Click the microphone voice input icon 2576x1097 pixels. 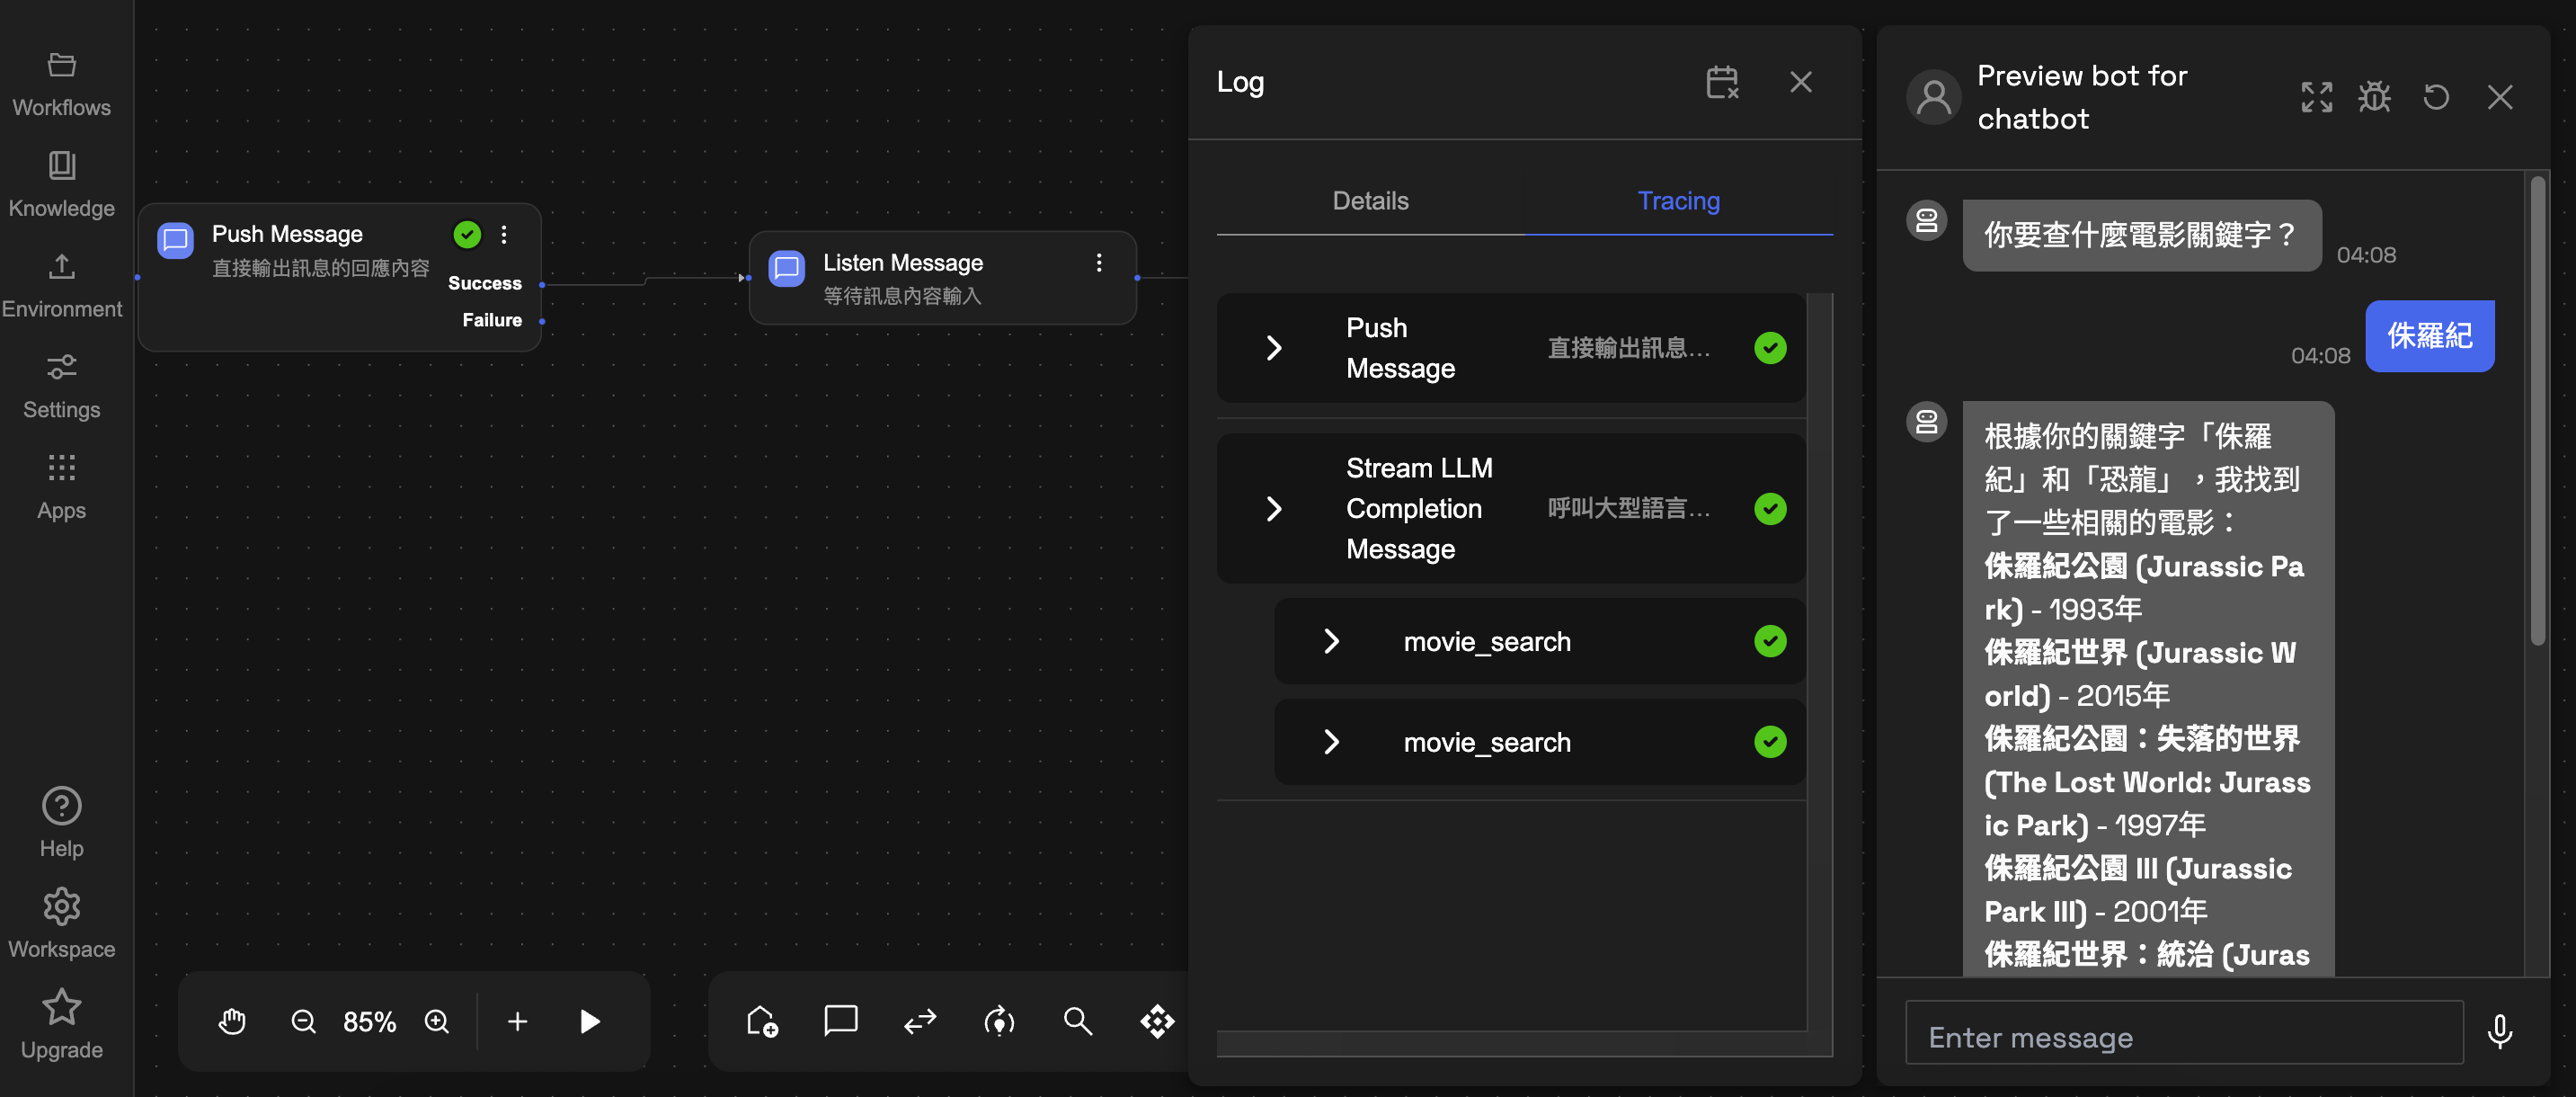(x=2499, y=1031)
